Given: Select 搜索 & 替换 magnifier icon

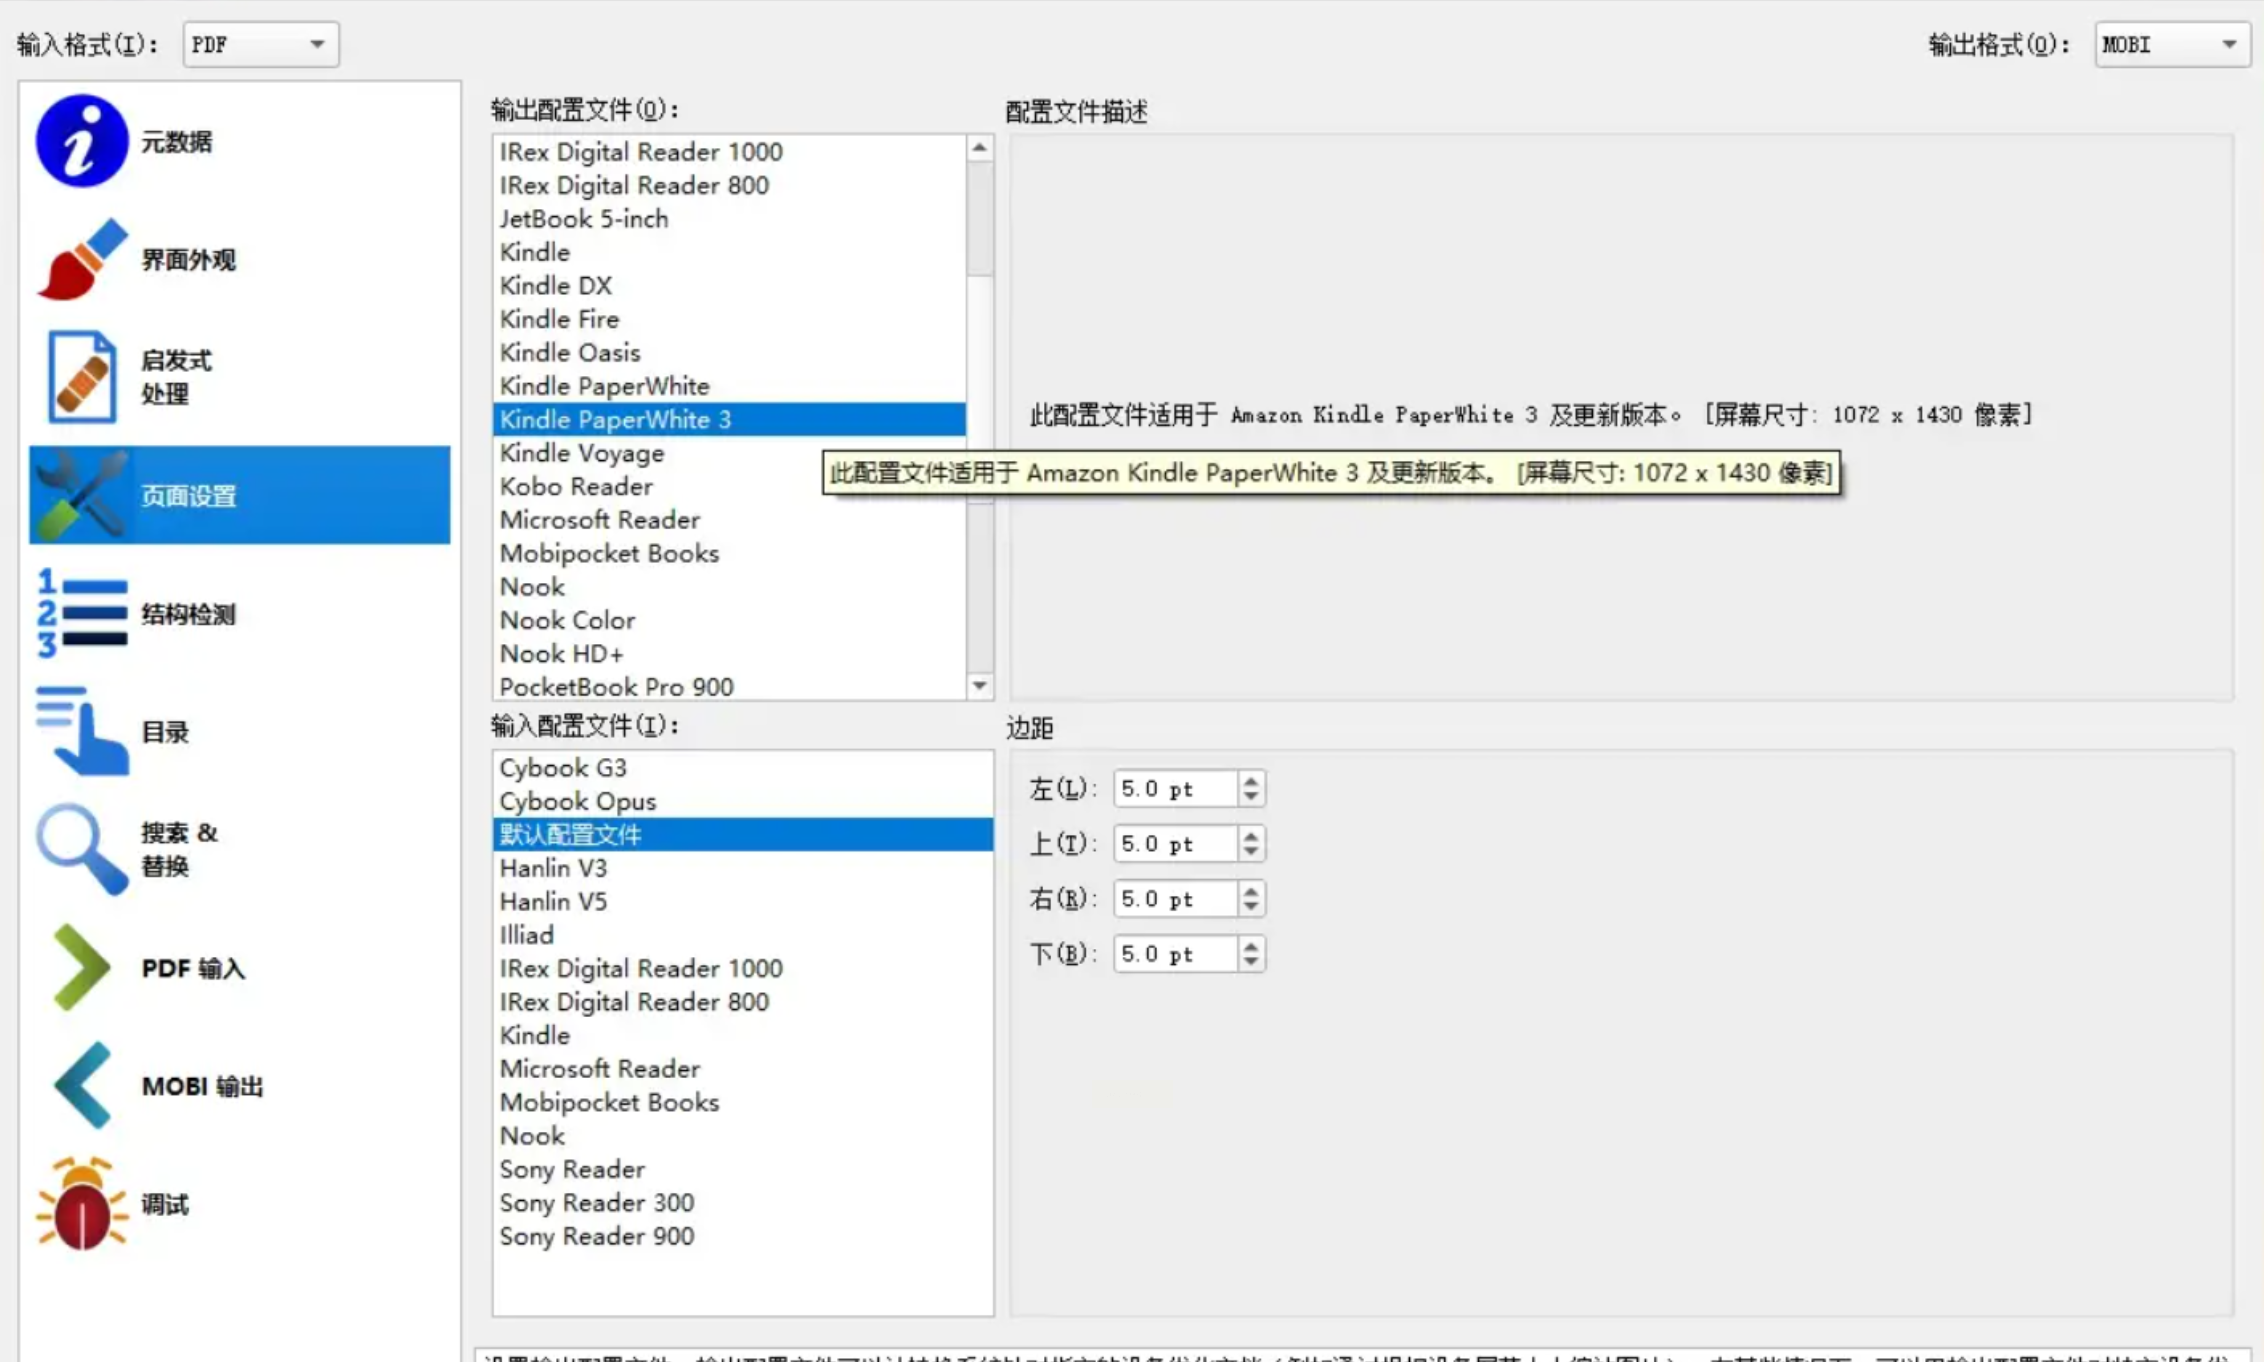Looking at the screenshot, I should click(81, 849).
